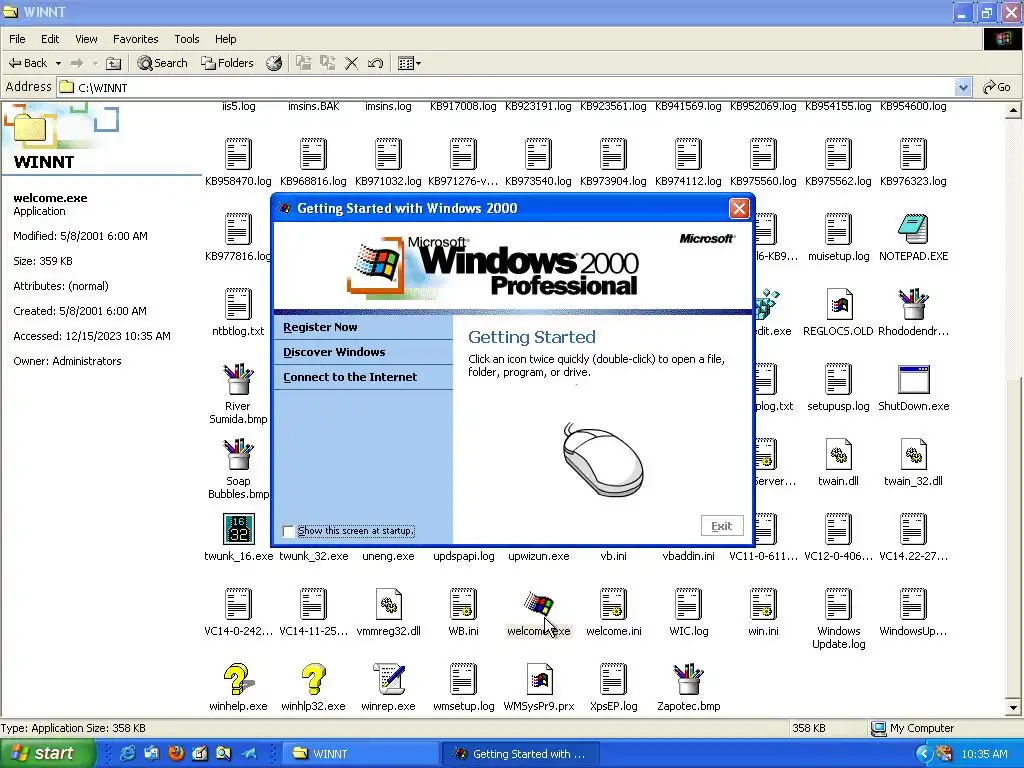Click the Go button
Image resolution: width=1024 pixels, height=768 pixels.
[x=997, y=87]
